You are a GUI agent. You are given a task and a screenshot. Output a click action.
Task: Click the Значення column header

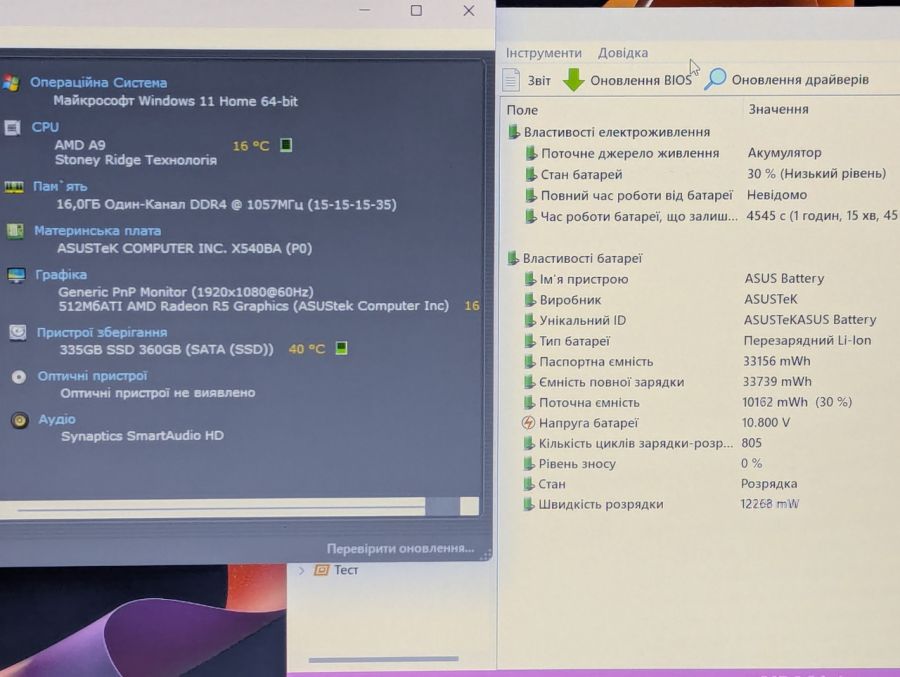pos(778,109)
